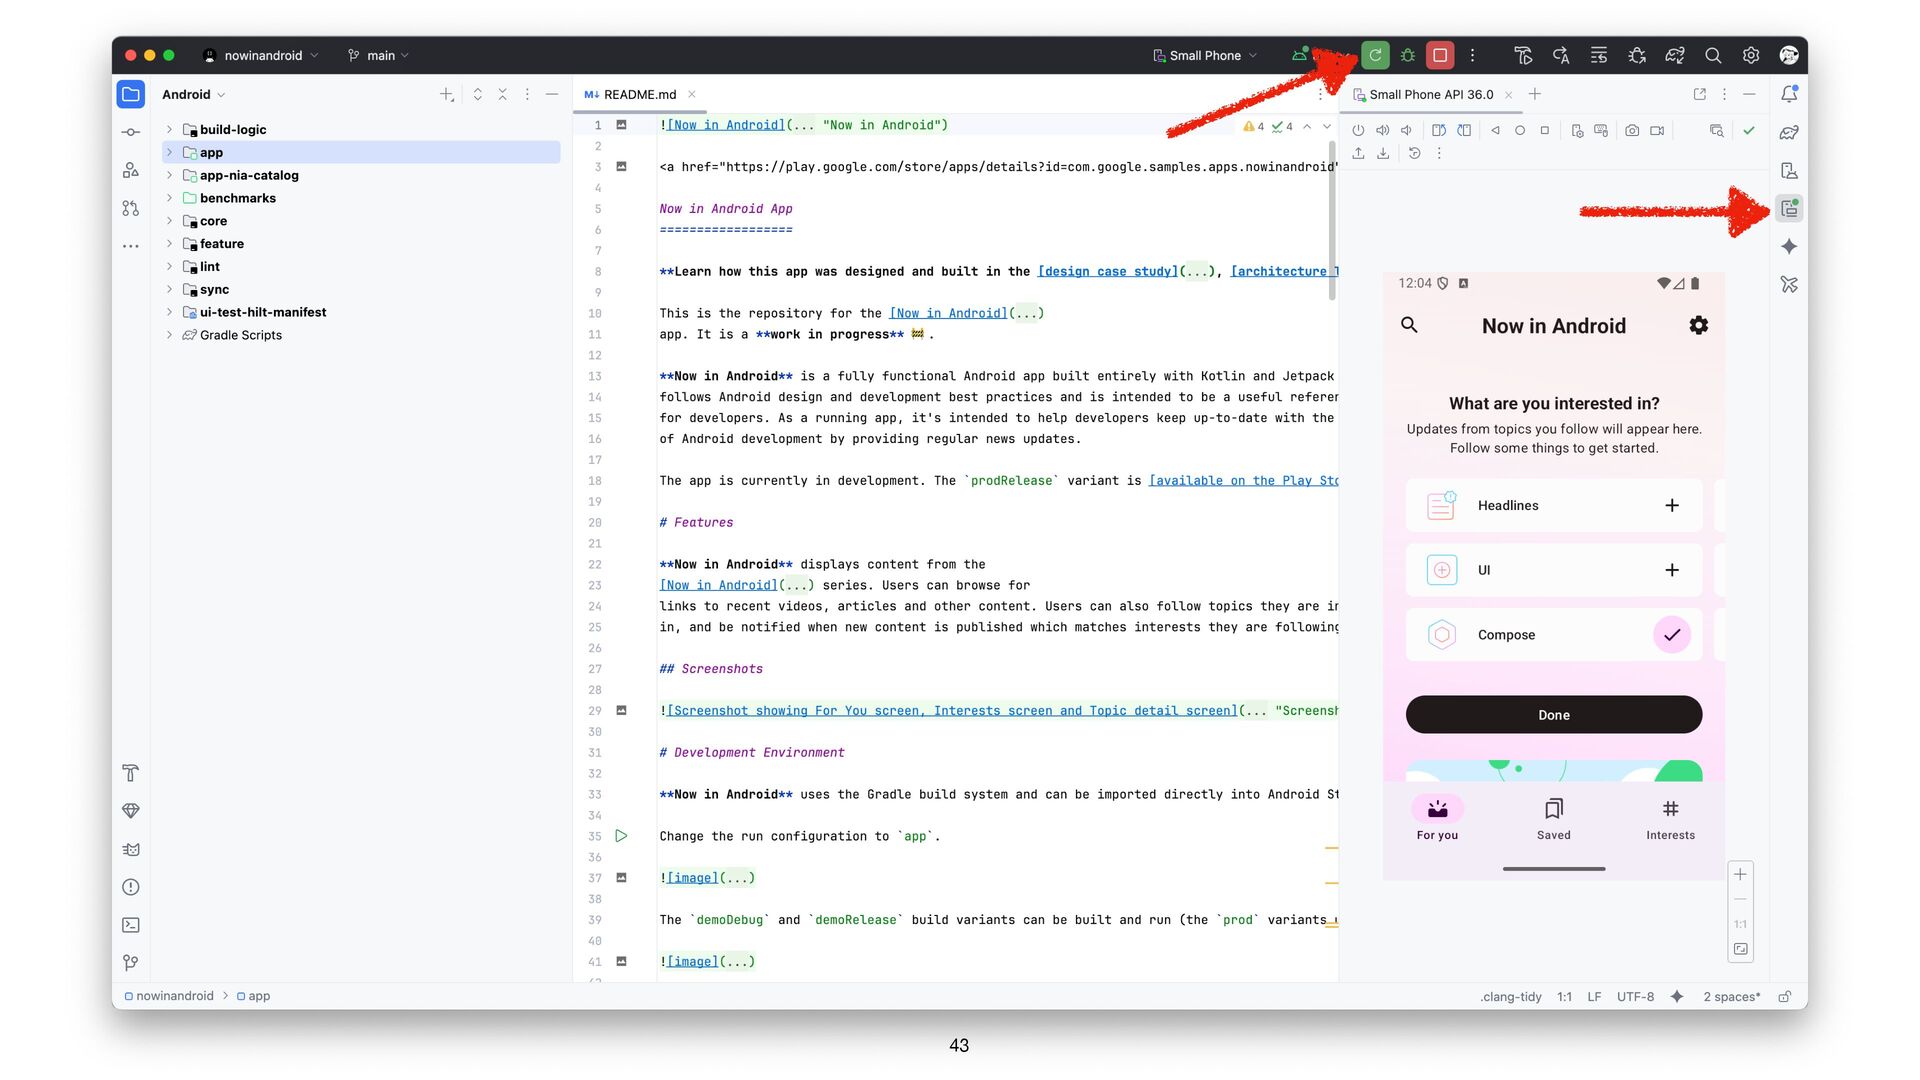Open Project folder tool window icon
Viewport: 1920px width, 1080px height.
(131, 94)
